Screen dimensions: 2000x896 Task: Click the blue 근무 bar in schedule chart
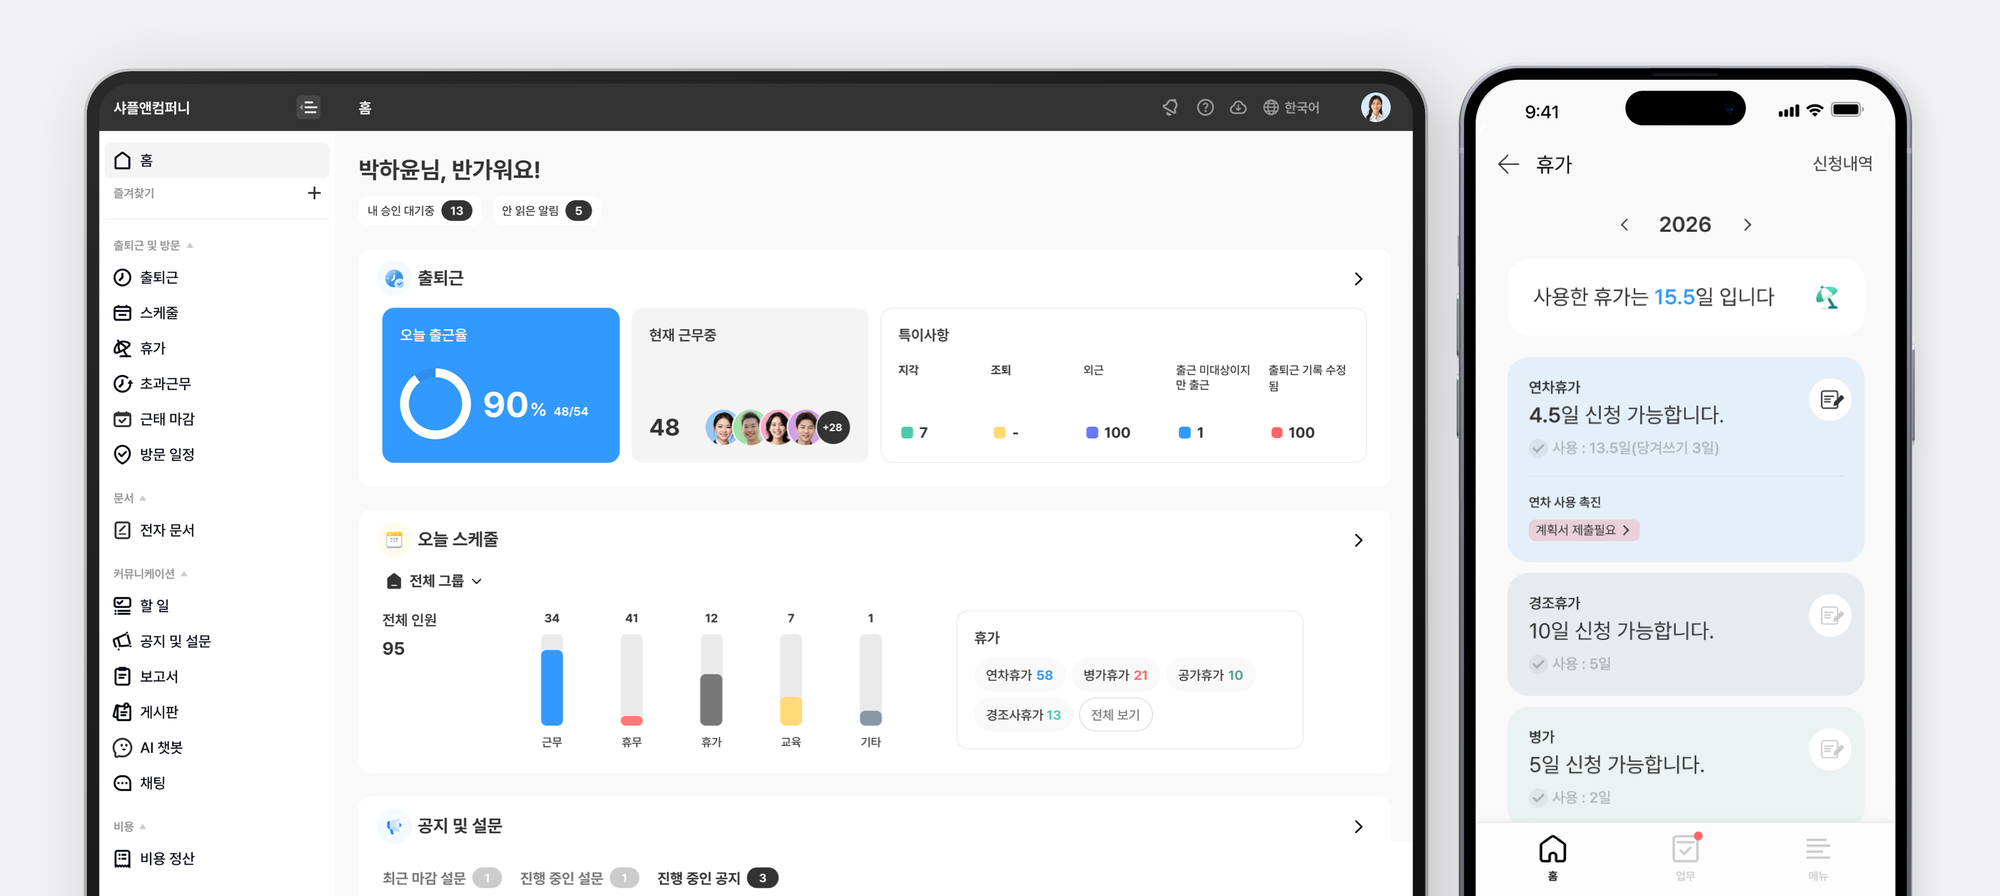[552, 687]
